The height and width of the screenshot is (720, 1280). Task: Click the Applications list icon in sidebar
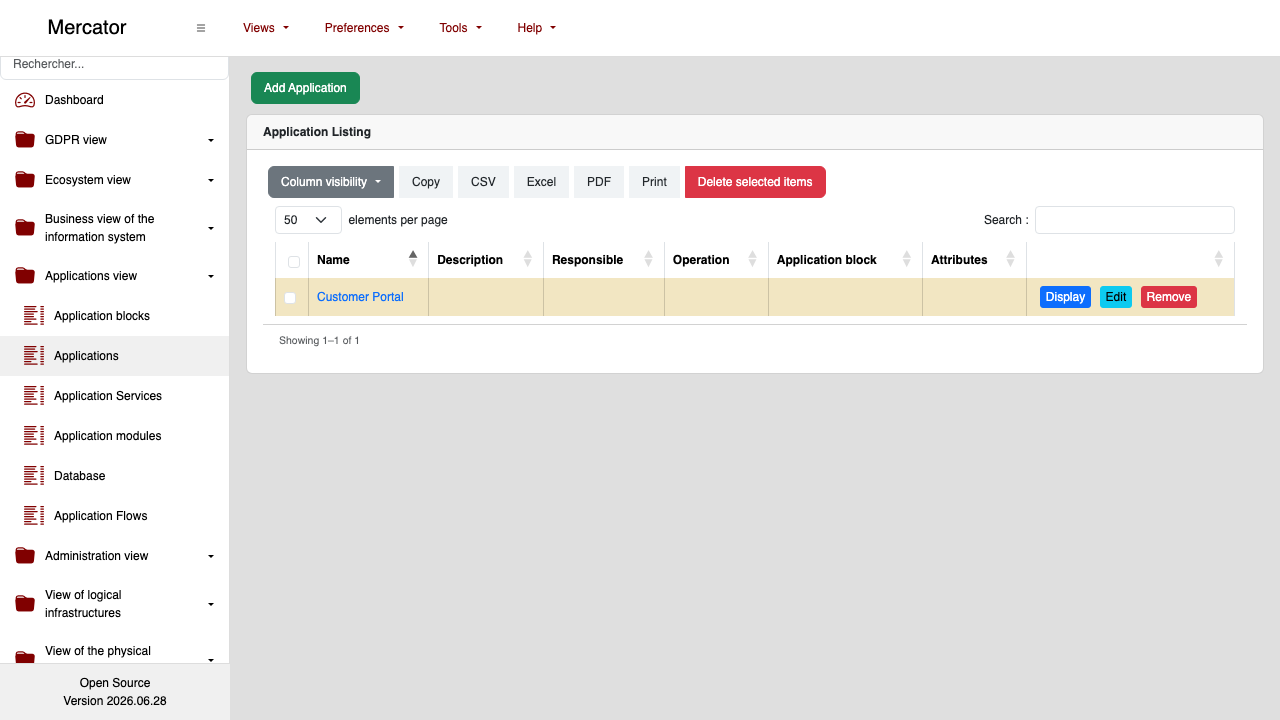pyautogui.click(x=34, y=356)
